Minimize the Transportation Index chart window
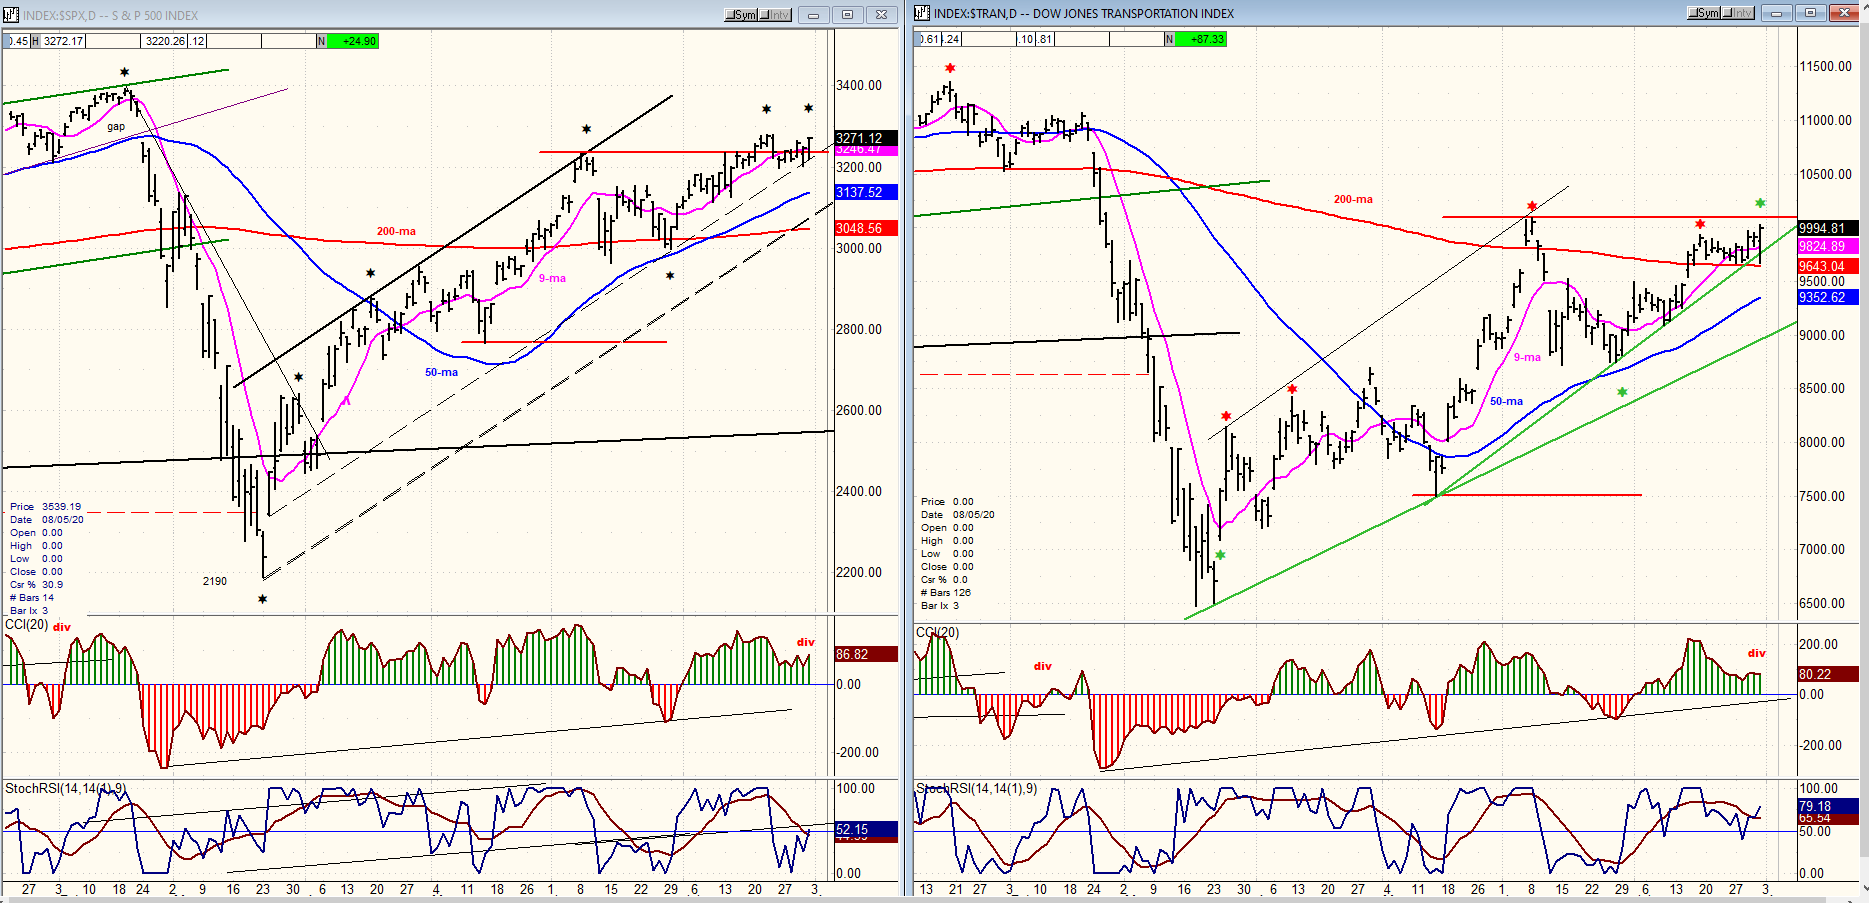Viewport: 1869px width, 903px height. tap(1776, 13)
